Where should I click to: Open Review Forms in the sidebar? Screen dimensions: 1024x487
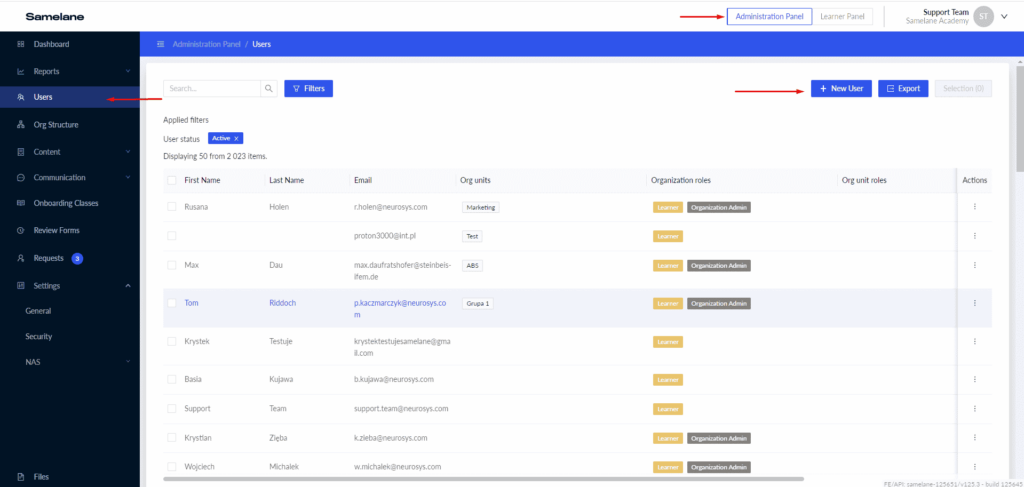(55, 230)
